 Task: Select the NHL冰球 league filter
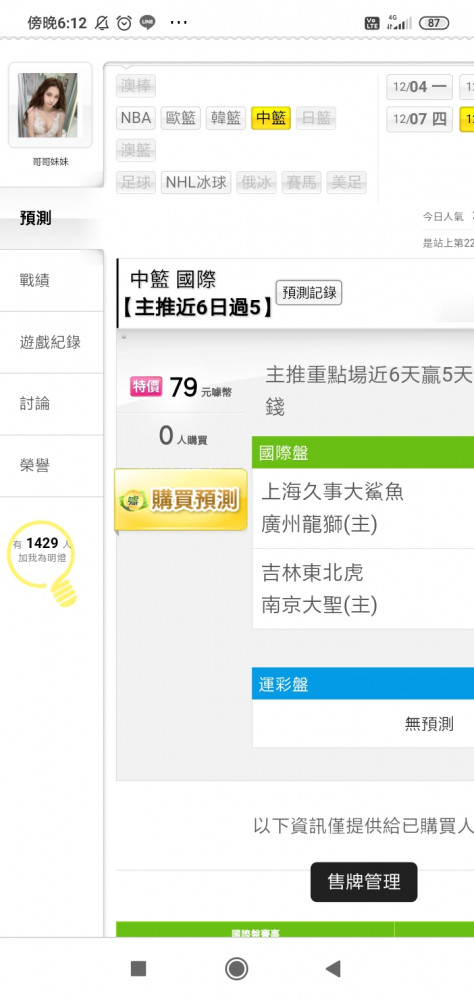tap(196, 182)
